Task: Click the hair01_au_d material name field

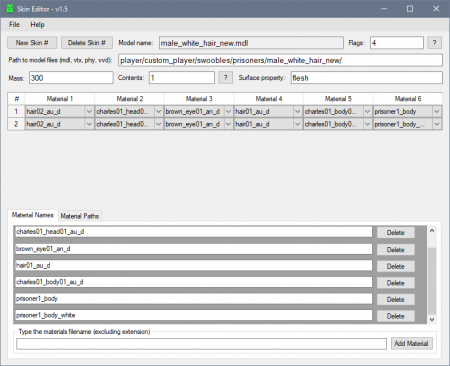Action: click(193, 265)
